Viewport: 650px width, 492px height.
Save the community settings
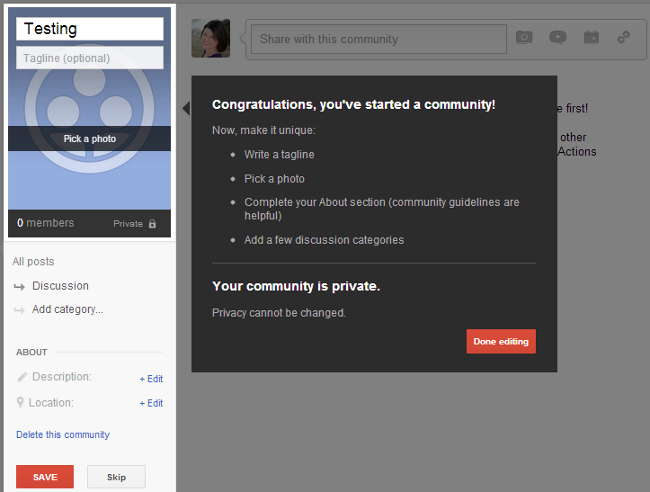(45, 477)
